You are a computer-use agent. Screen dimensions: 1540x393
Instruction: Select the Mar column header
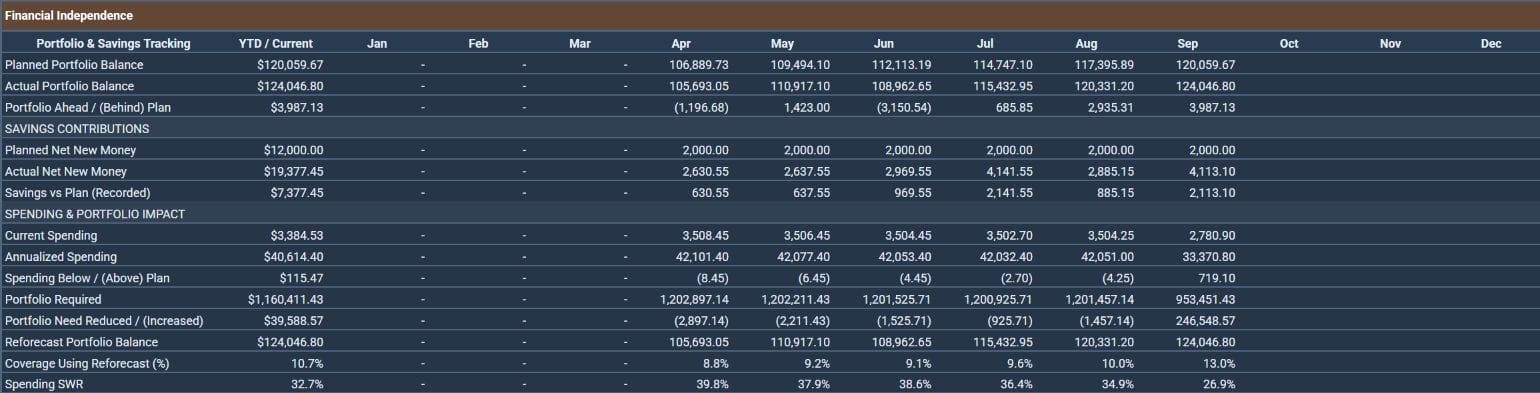(580, 44)
